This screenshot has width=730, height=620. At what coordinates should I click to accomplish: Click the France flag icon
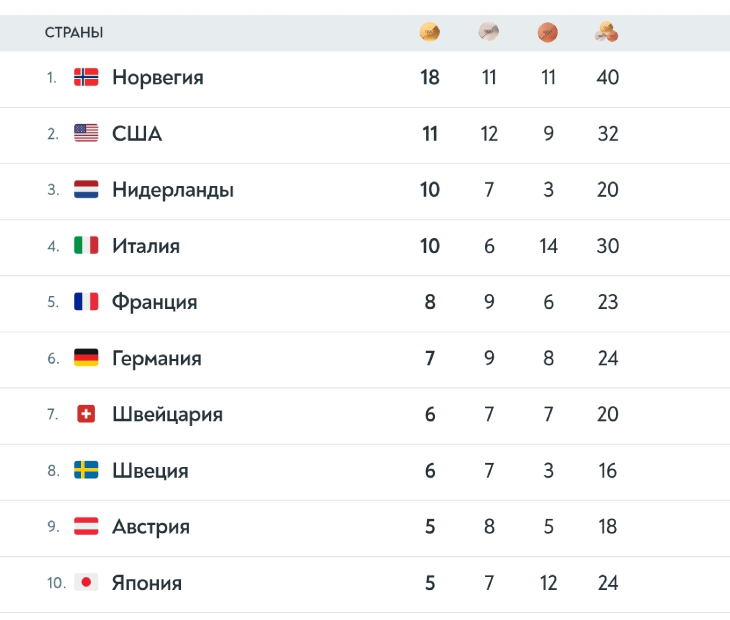click(x=86, y=301)
